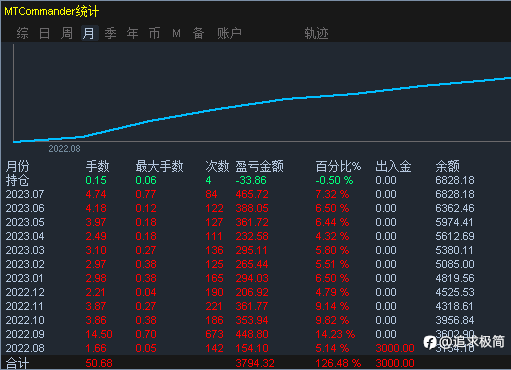Switch to the 账户 account tab
The width and height of the screenshot is (511, 370).
click(x=229, y=33)
